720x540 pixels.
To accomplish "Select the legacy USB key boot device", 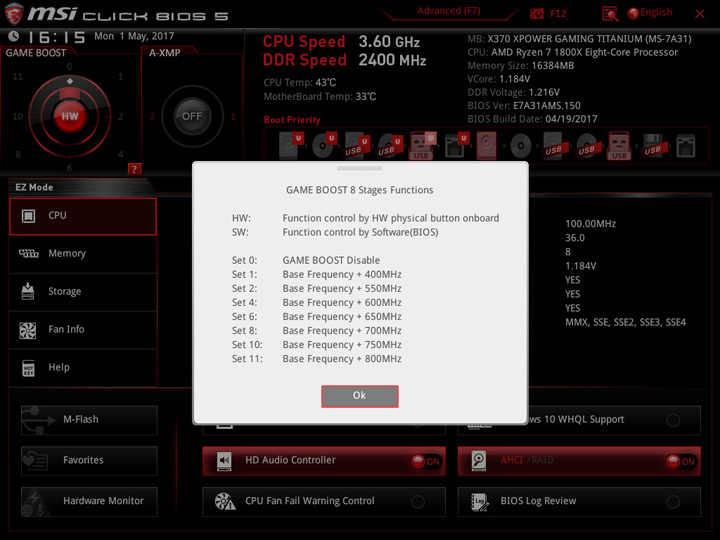I will tap(619, 146).
